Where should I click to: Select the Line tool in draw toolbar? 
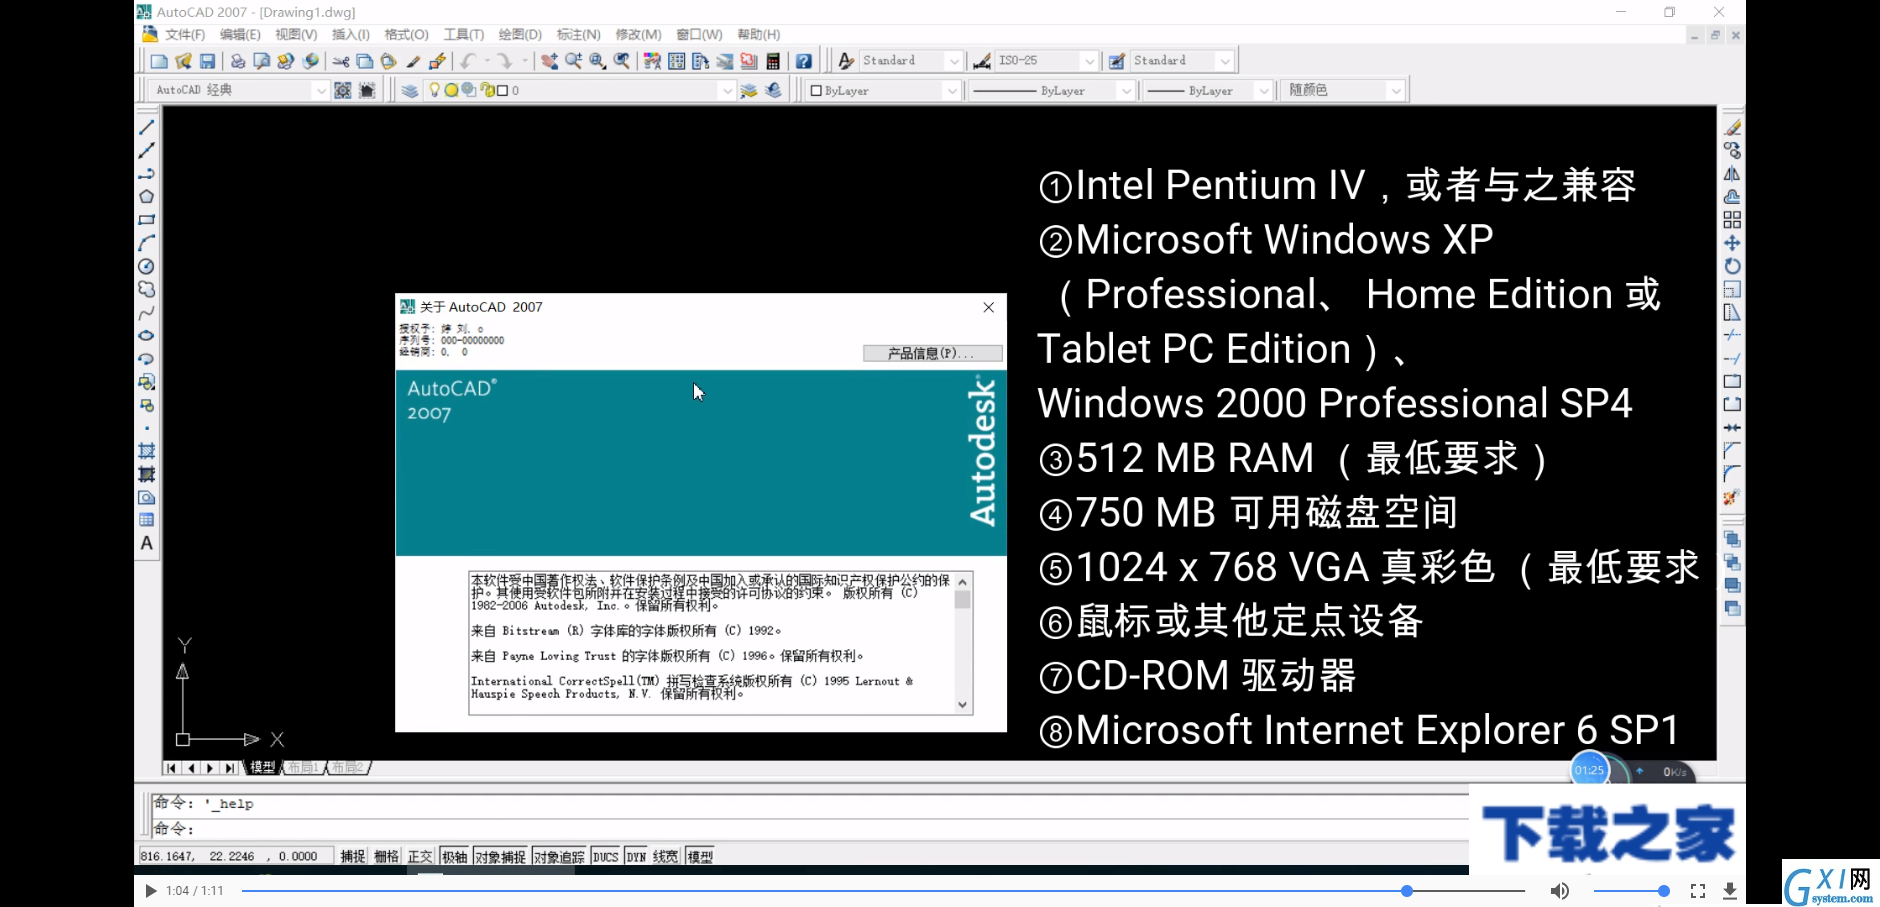point(147,128)
